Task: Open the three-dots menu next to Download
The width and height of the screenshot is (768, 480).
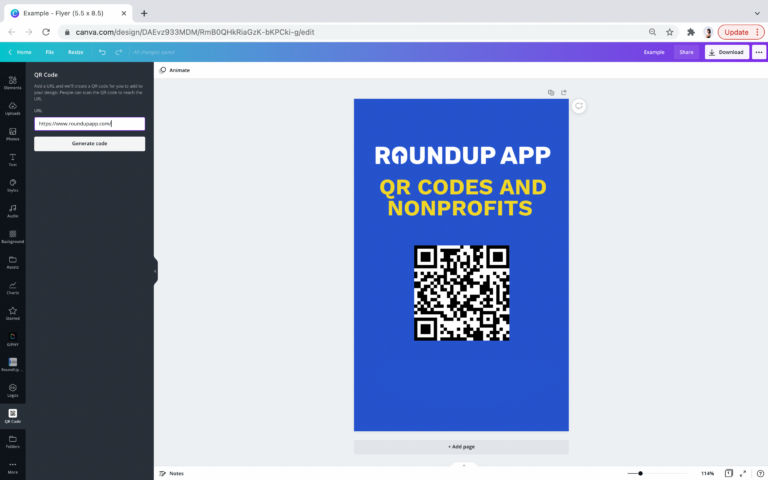Action: [759, 52]
